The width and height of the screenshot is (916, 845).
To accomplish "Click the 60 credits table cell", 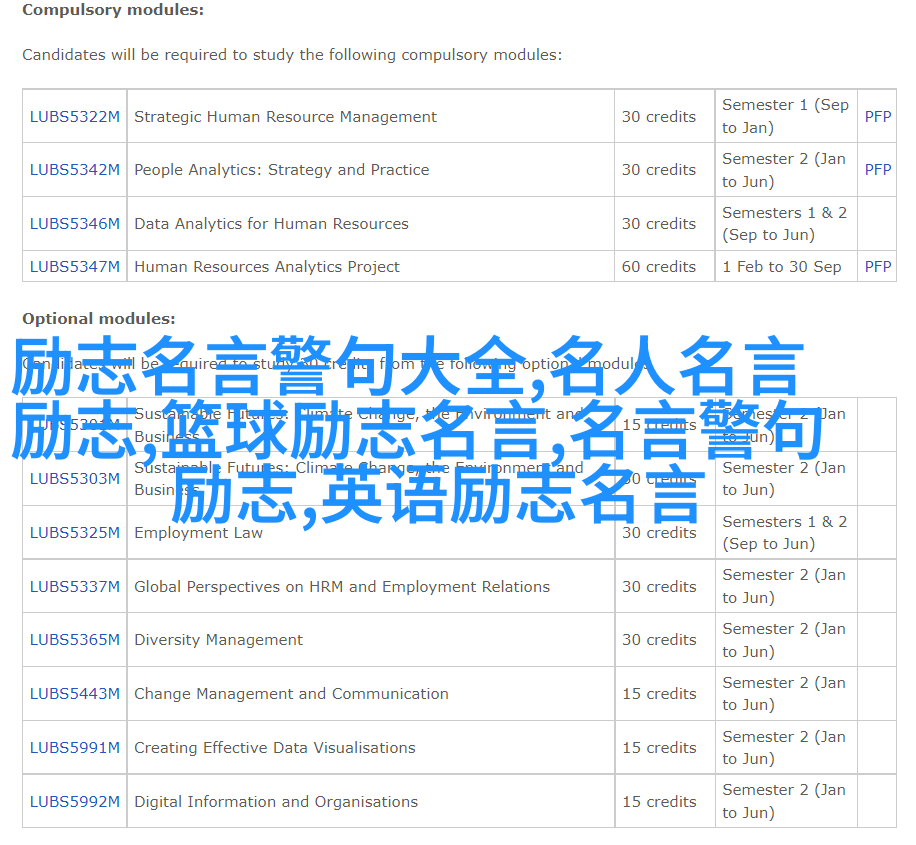I will coord(658,267).
